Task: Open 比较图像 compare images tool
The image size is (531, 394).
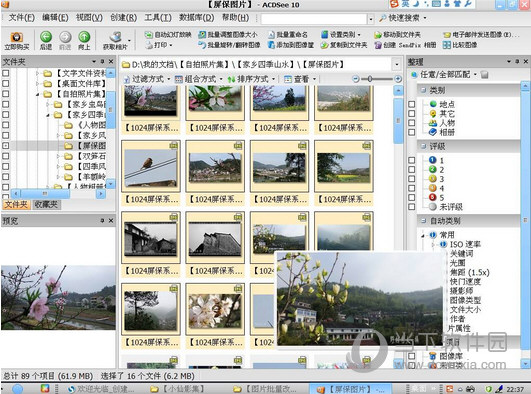Action: 460,45
